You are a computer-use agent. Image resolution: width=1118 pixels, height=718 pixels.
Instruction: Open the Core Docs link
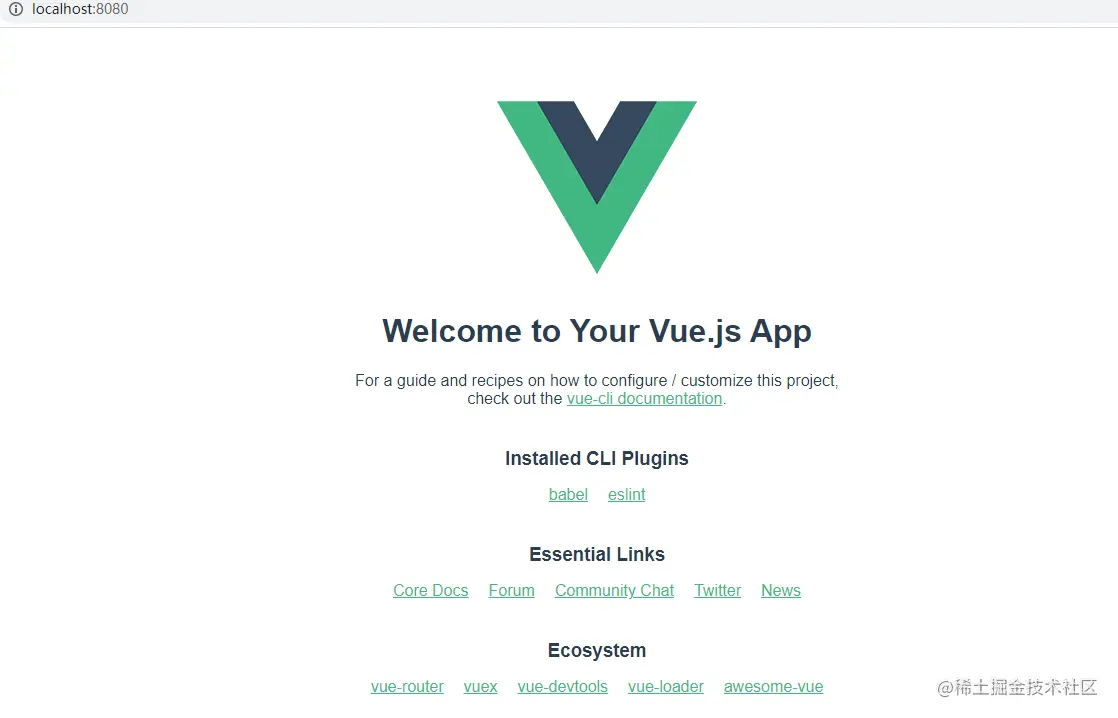(431, 590)
